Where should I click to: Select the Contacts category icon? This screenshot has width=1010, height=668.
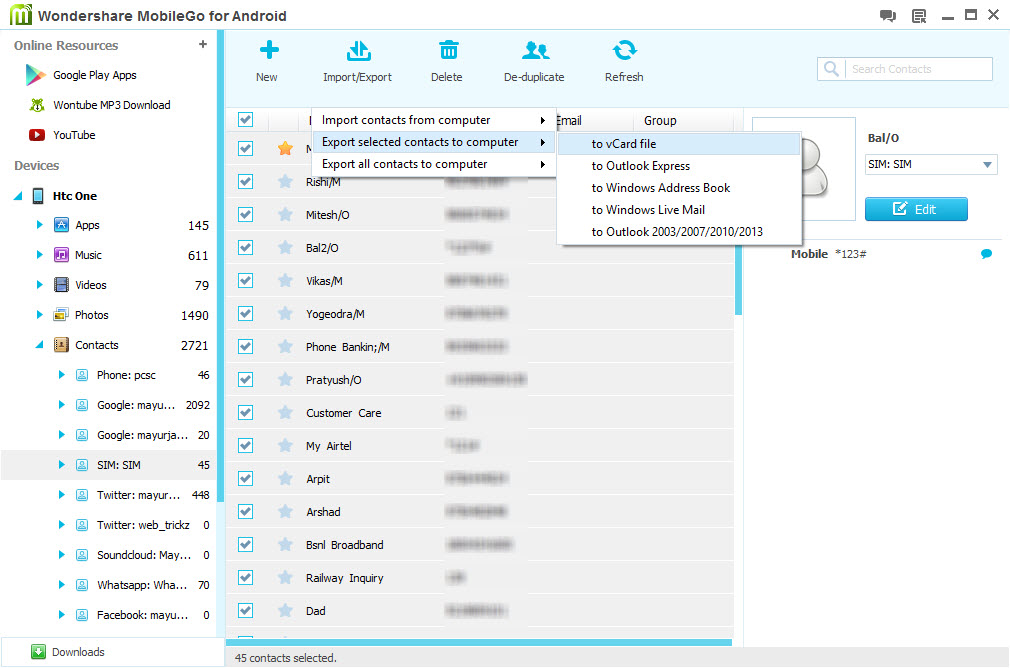pyautogui.click(x=61, y=345)
